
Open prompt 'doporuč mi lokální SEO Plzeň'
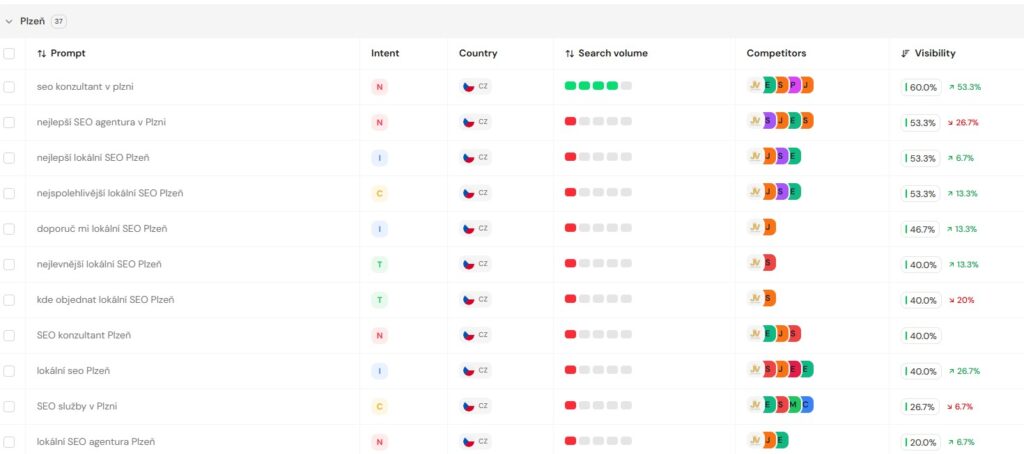pos(102,229)
